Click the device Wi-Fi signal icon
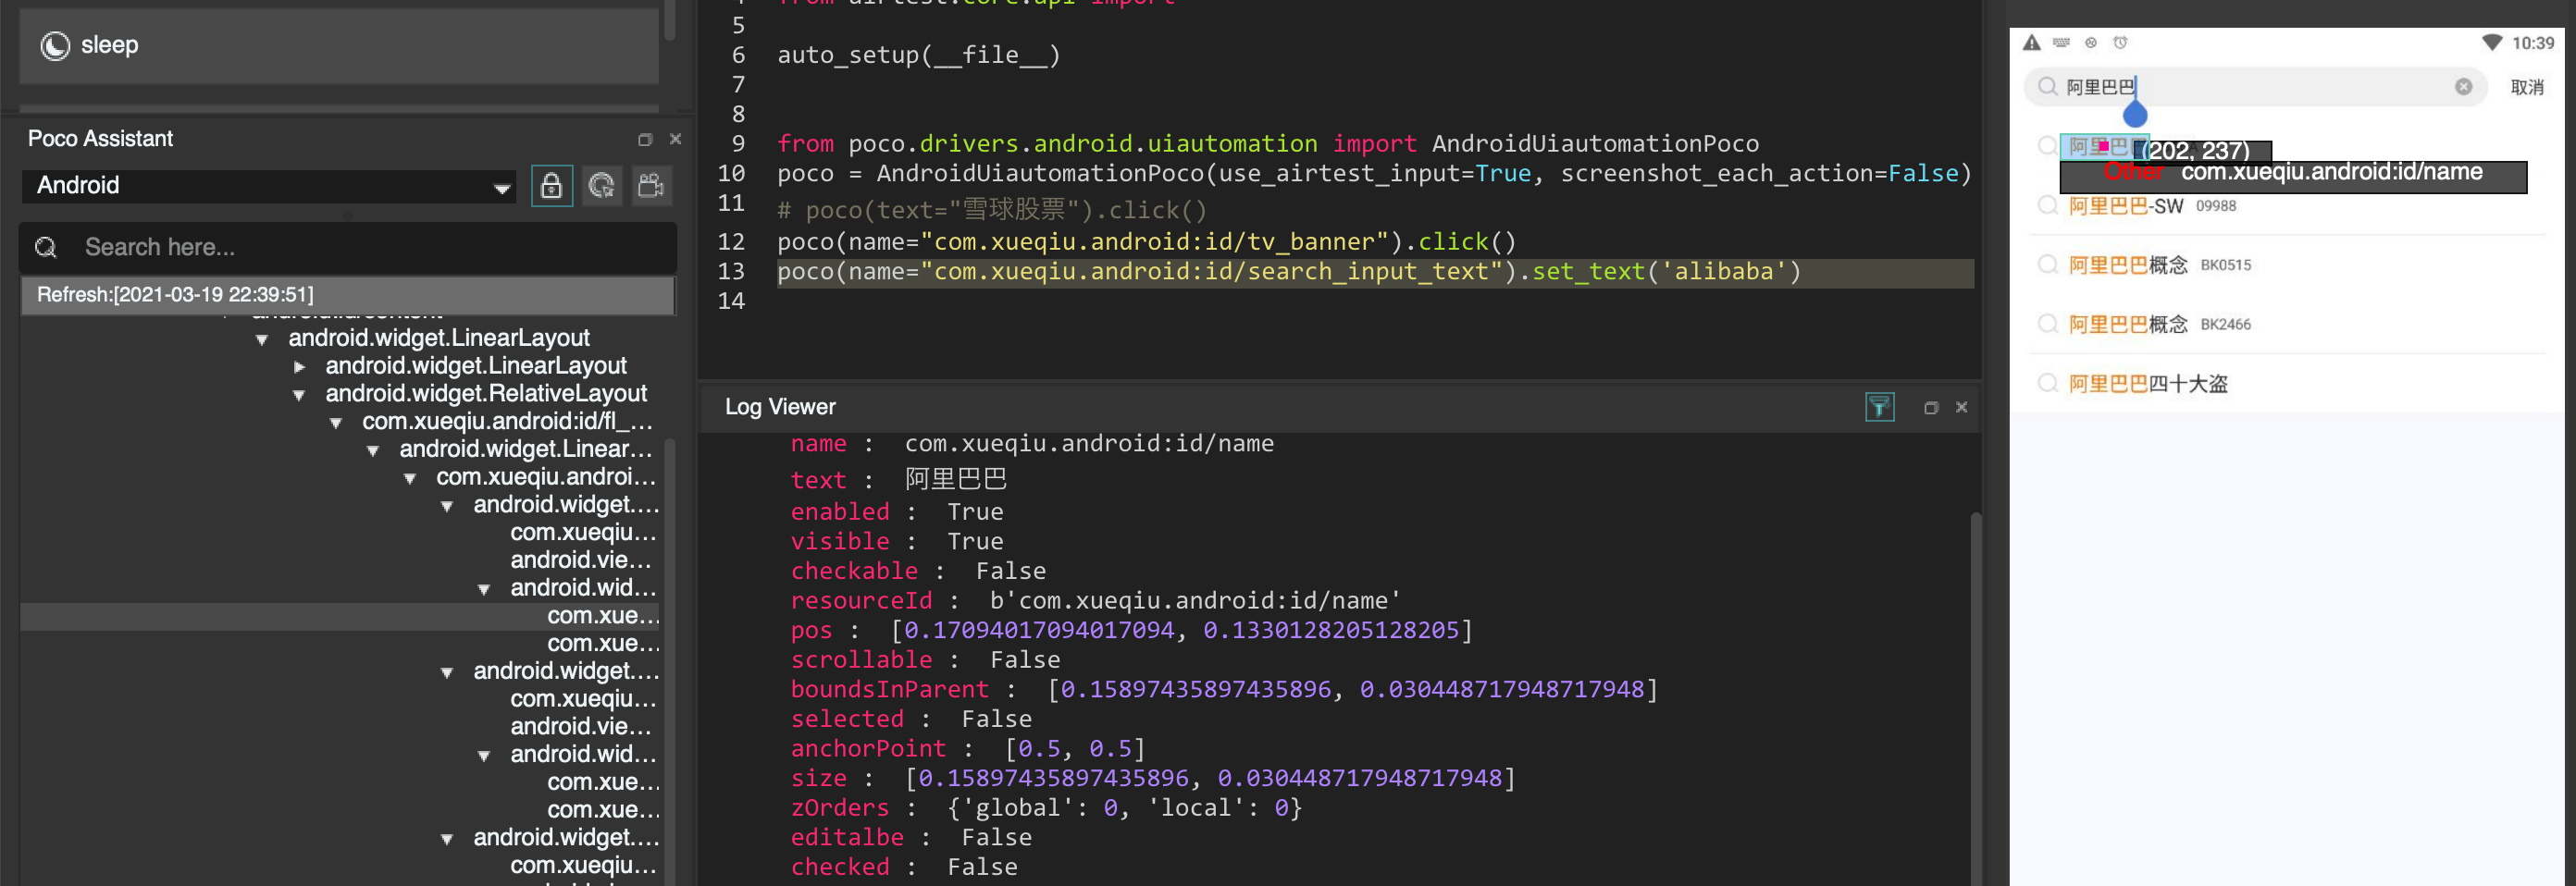This screenshot has height=886, width=2576. tap(2492, 43)
